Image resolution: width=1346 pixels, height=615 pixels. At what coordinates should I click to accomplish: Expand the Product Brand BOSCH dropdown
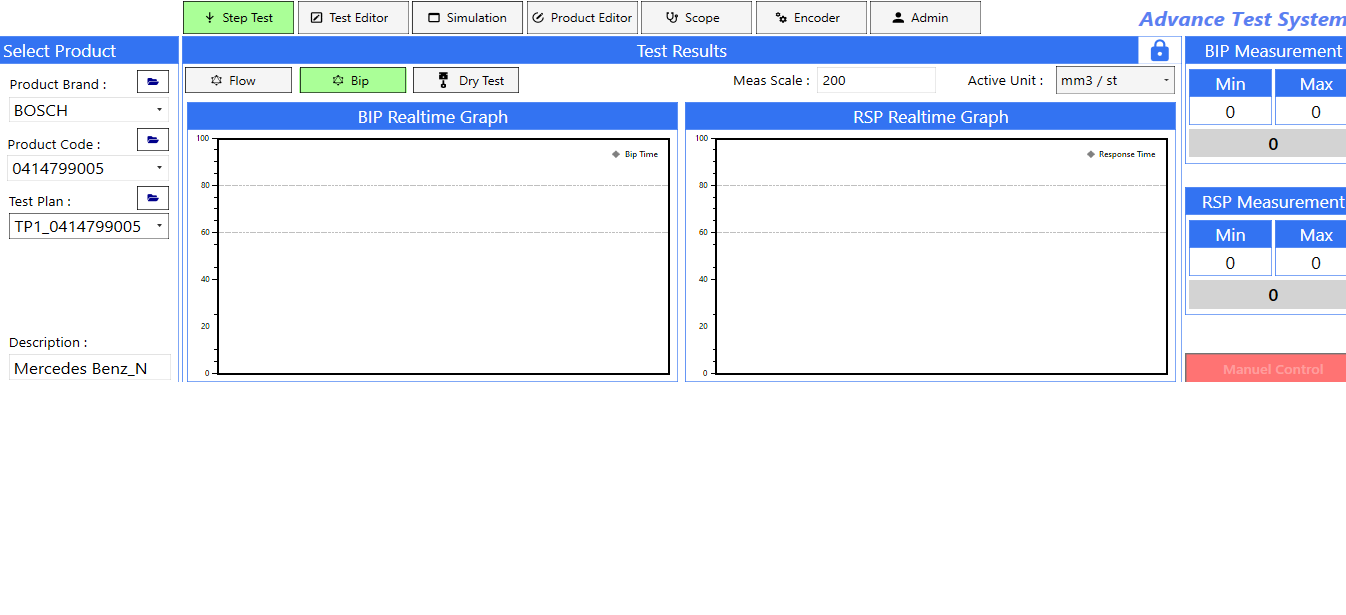(x=89, y=110)
